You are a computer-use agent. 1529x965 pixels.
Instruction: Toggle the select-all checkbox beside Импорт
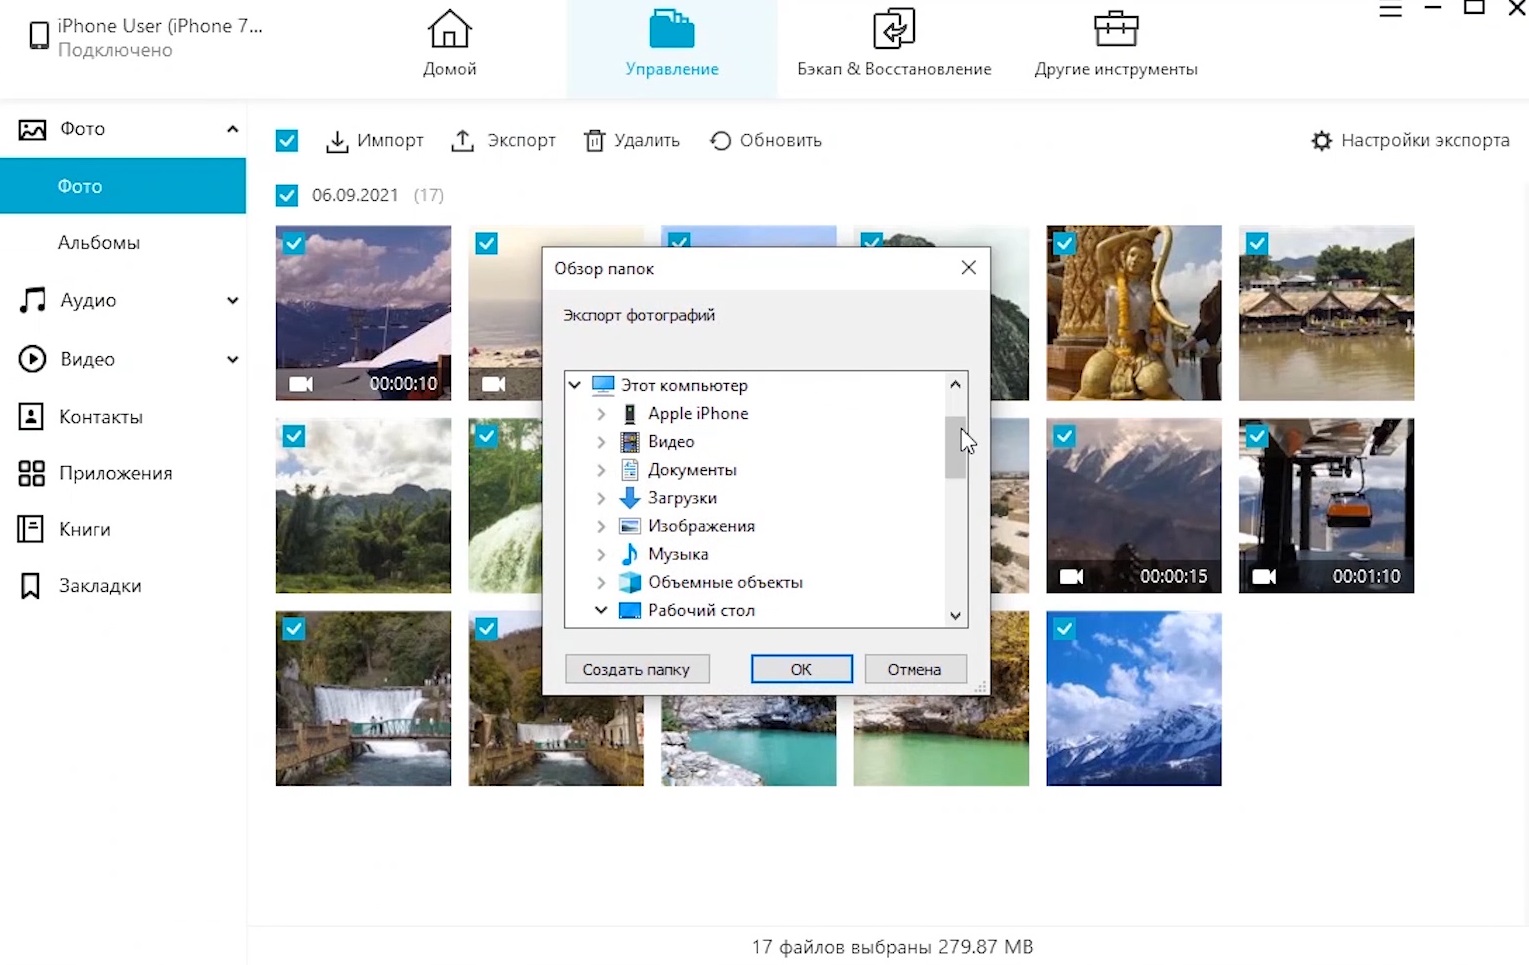tap(287, 141)
